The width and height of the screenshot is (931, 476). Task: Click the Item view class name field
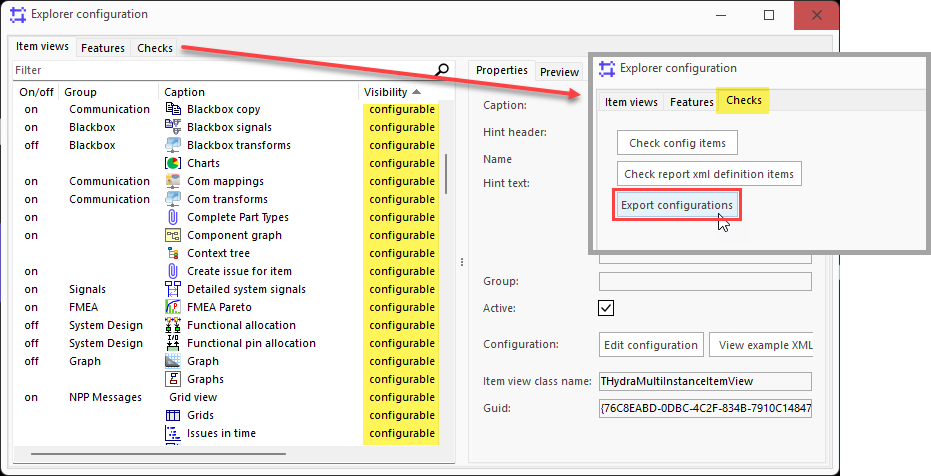click(x=705, y=381)
